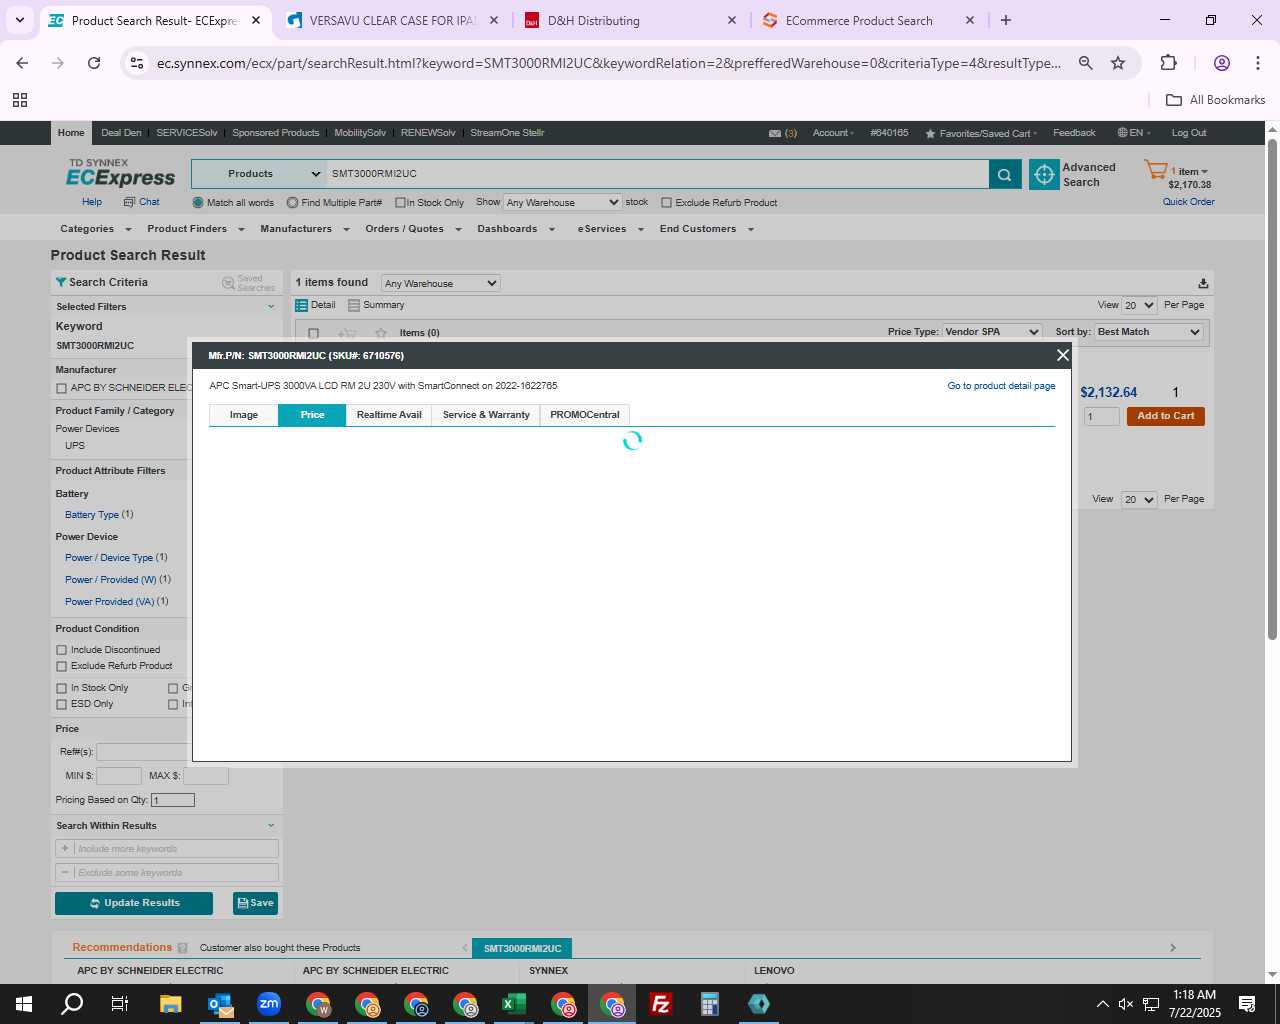Open Price Type Vendor SPA dropdown
Viewport: 1280px width, 1024px height.
coord(992,332)
